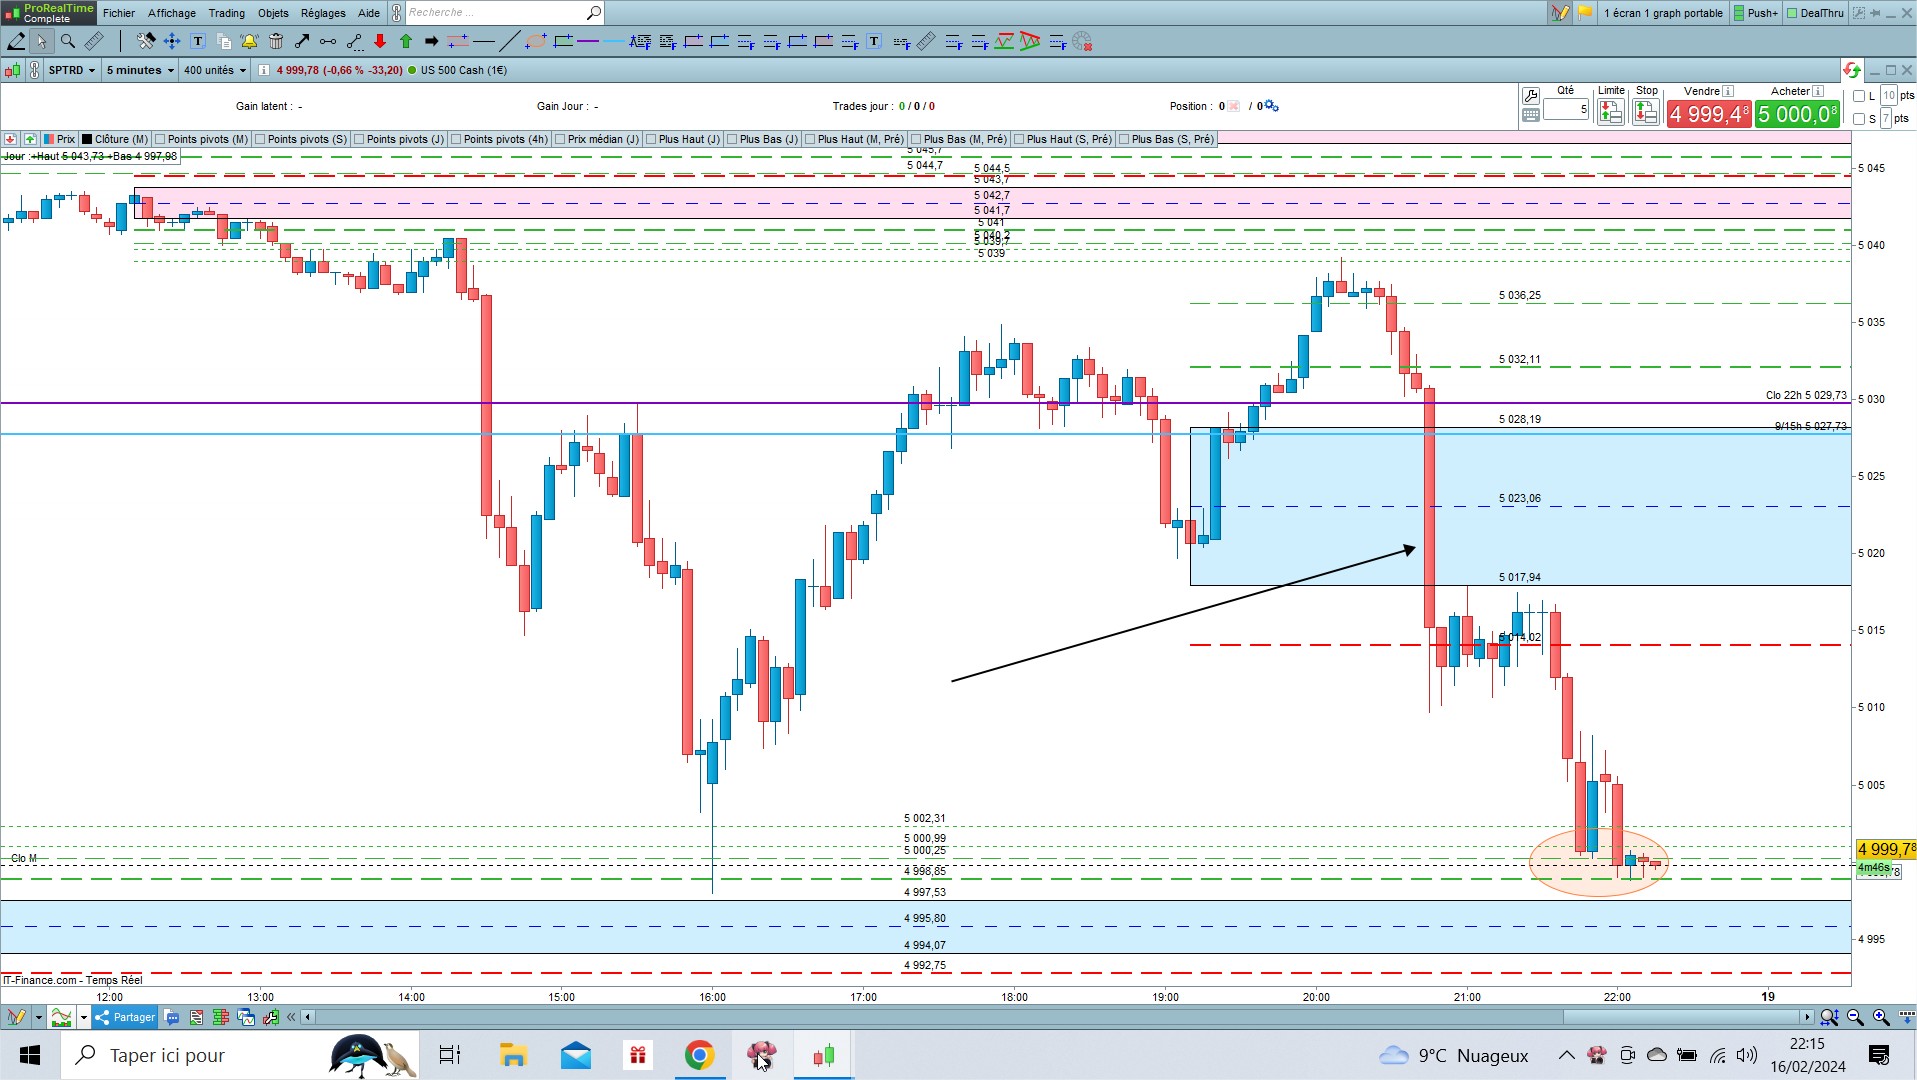Select the green up arrow tool
Viewport: 1917px width, 1080px height.
406,41
